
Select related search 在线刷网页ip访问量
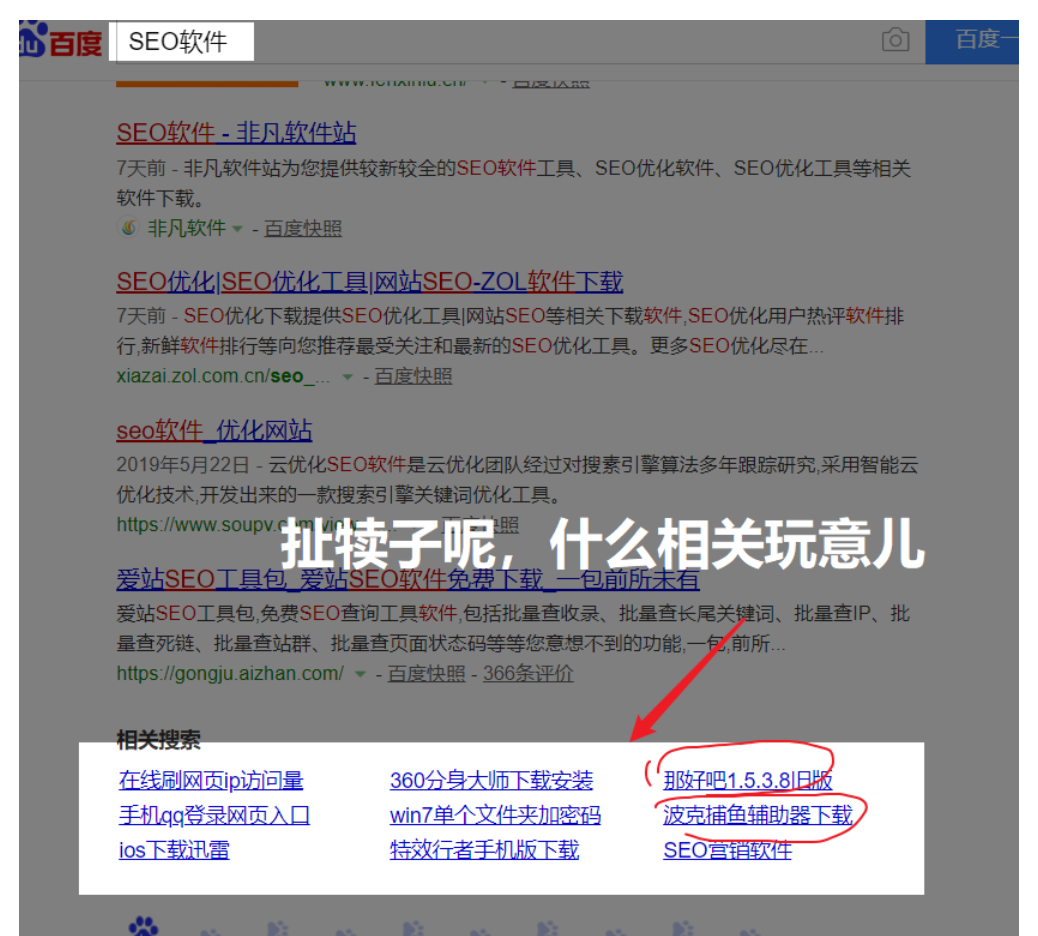click(211, 780)
